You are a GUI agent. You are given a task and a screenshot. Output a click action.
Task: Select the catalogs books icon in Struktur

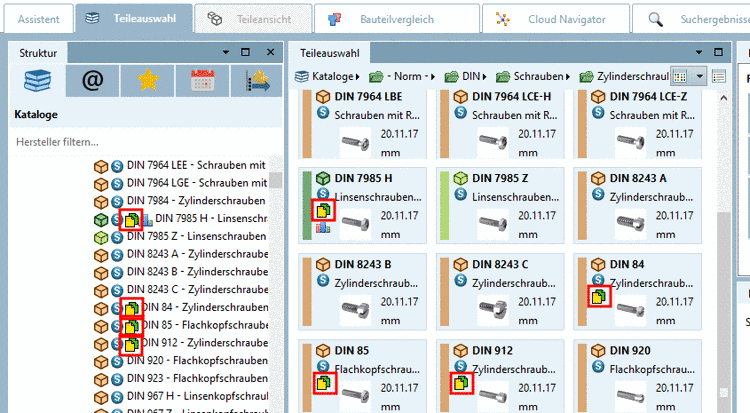click(38, 80)
